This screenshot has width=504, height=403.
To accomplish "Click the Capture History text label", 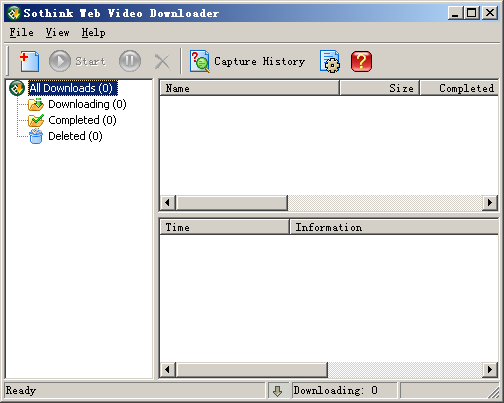I will click(x=259, y=61).
